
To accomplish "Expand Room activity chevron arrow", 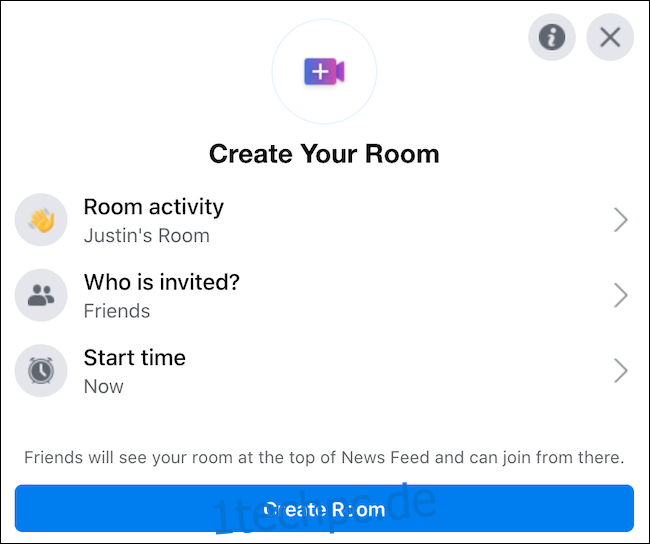I will [x=620, y=220].
